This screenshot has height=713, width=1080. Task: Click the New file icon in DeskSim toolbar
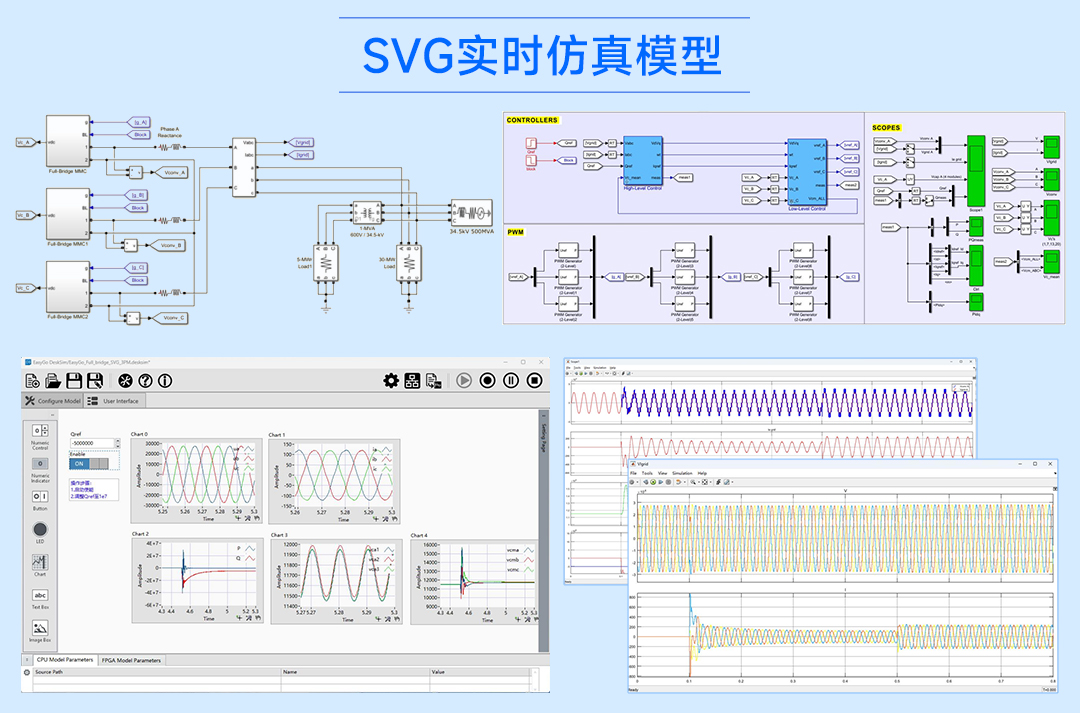point(32,380)
